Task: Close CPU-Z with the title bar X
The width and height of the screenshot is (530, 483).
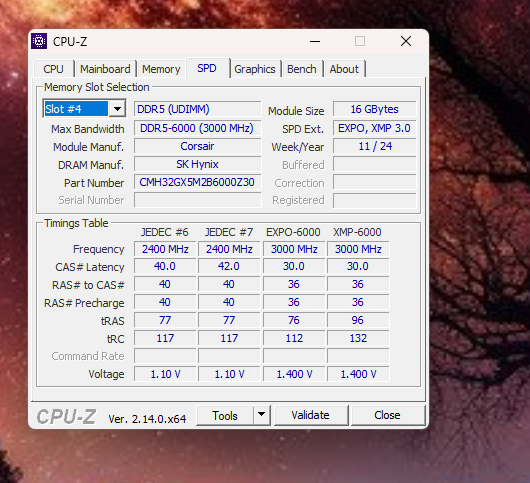Action: [x=406, y=42]
